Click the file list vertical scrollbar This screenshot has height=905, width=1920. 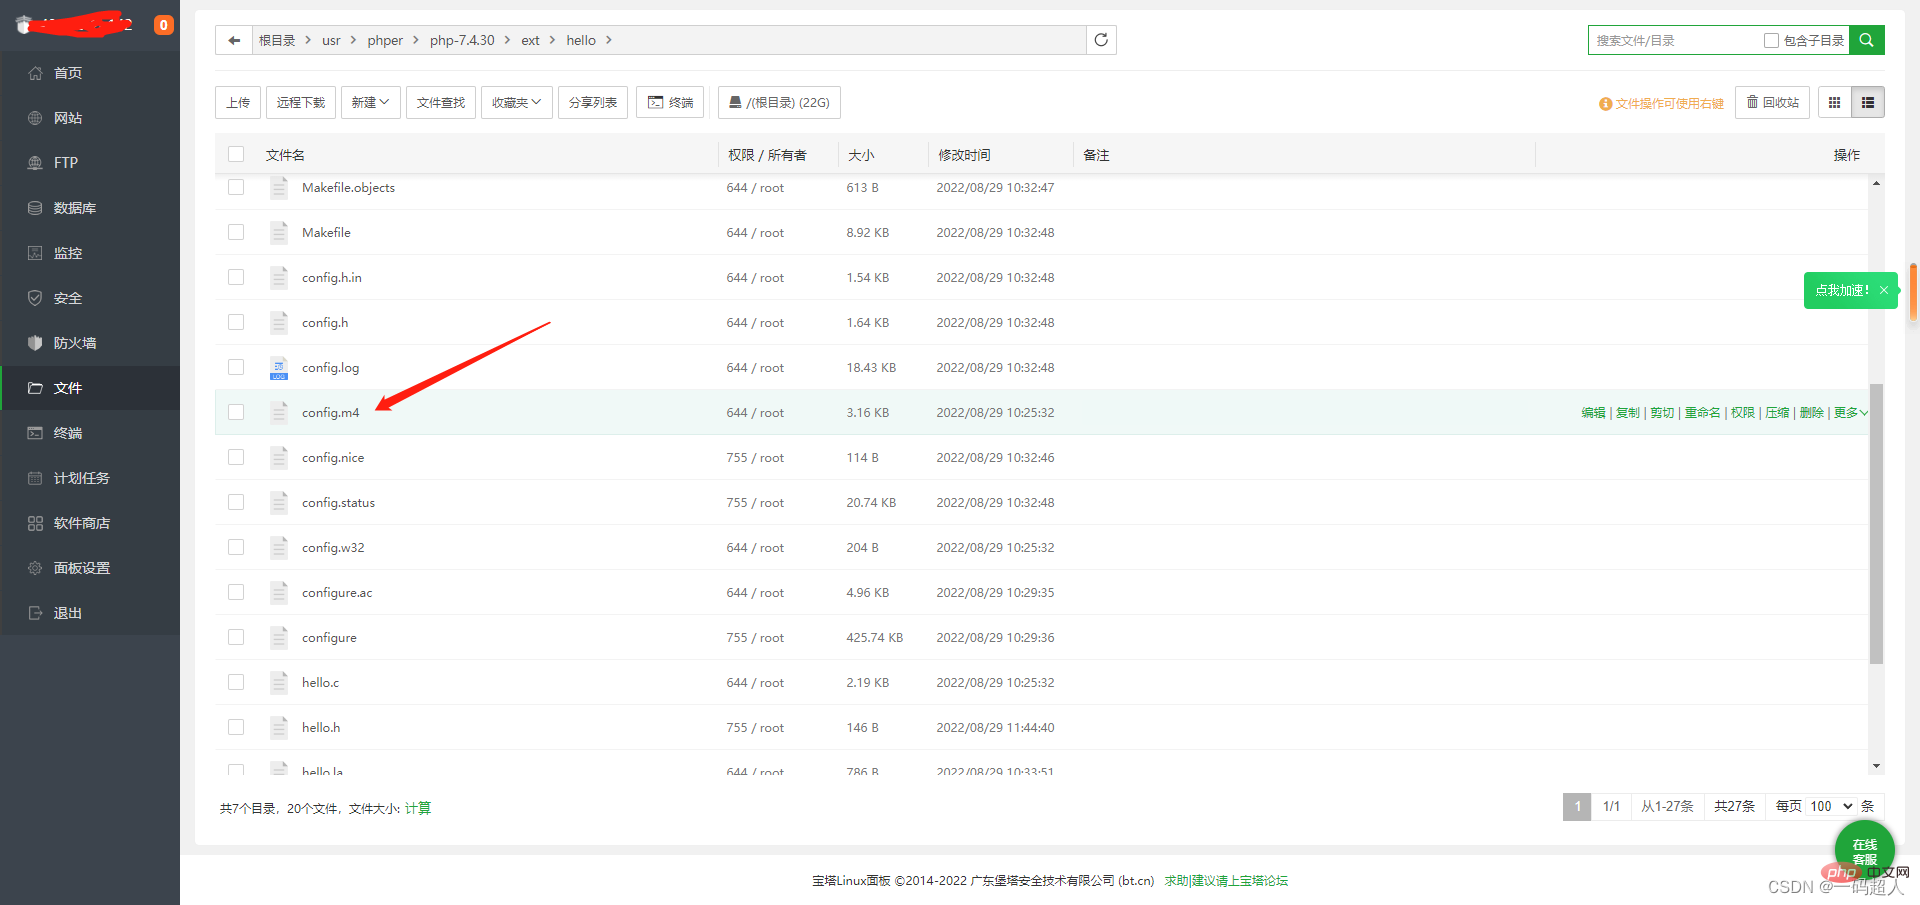click(x=1876, y=523)
